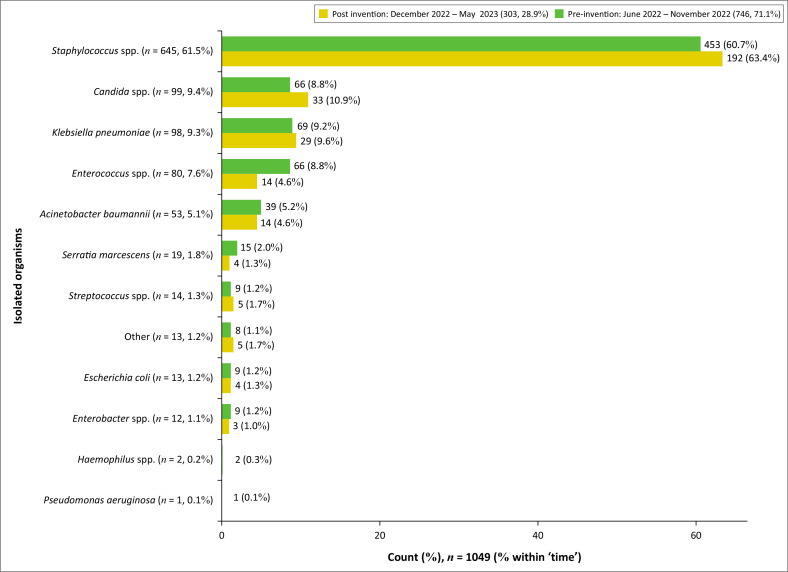Click the green Staphylococcus spp. bar
788x572 pixels.
point(460,44)
